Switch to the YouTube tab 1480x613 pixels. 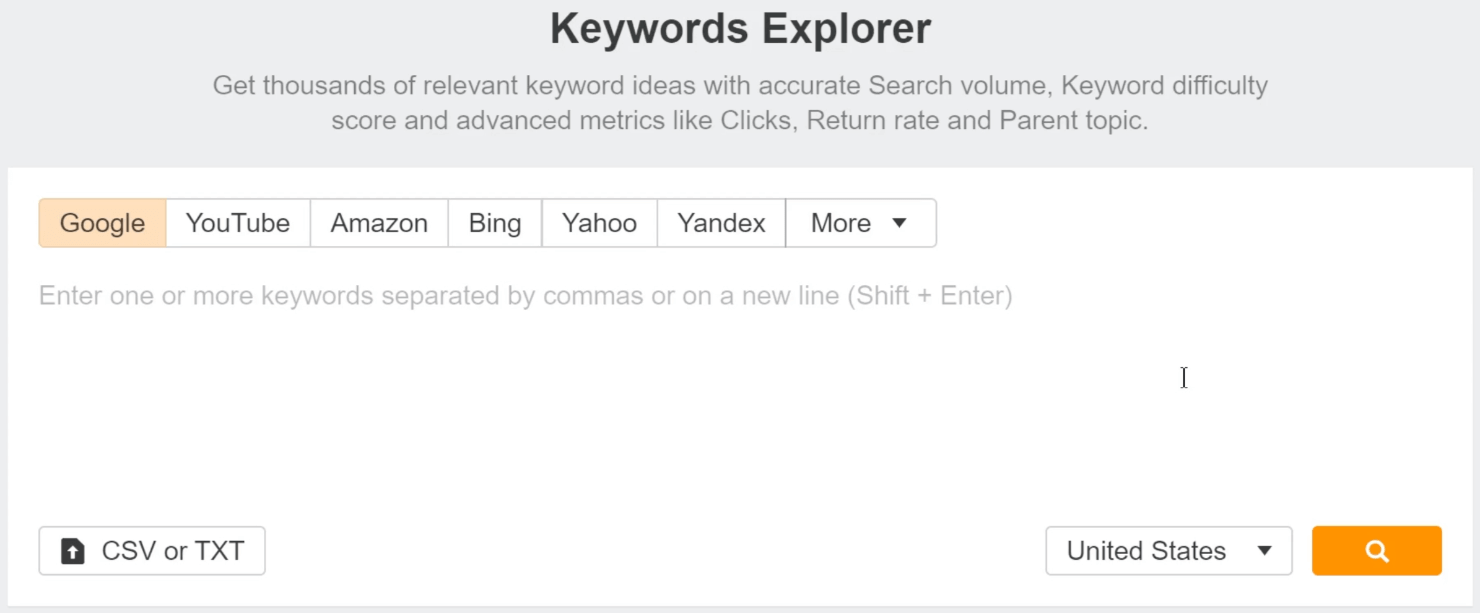(237, 223)
